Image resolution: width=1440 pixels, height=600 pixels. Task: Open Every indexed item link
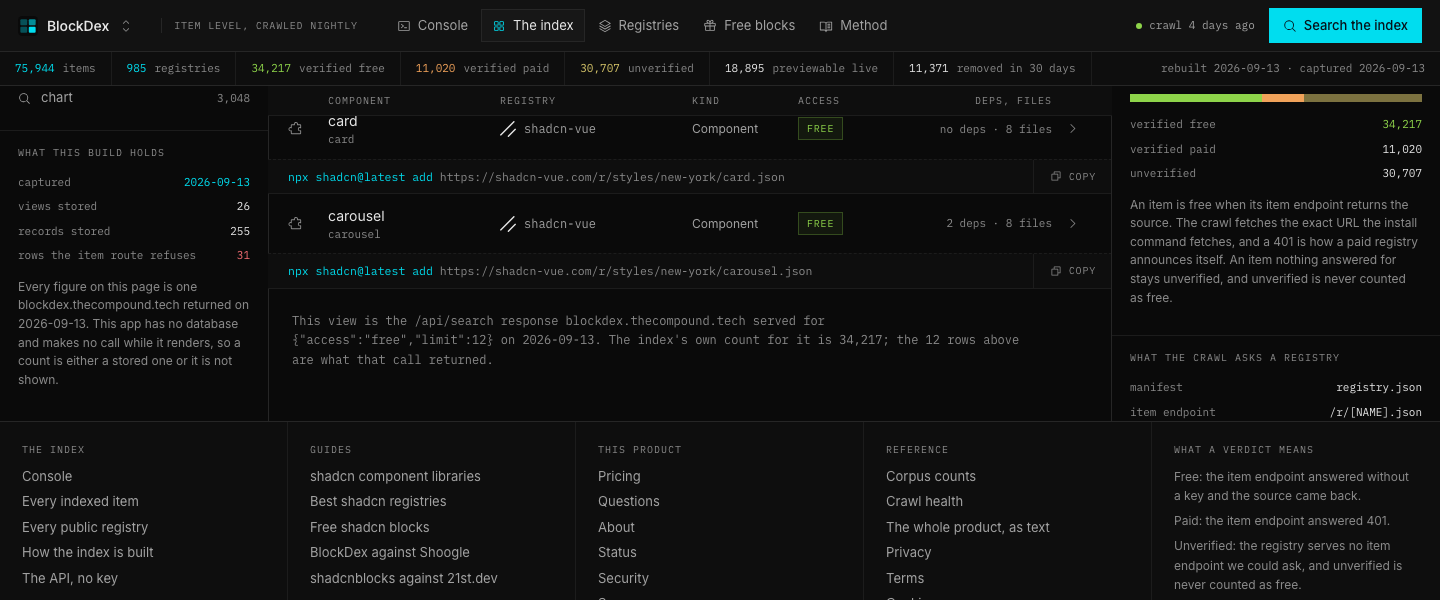point(80,502)
